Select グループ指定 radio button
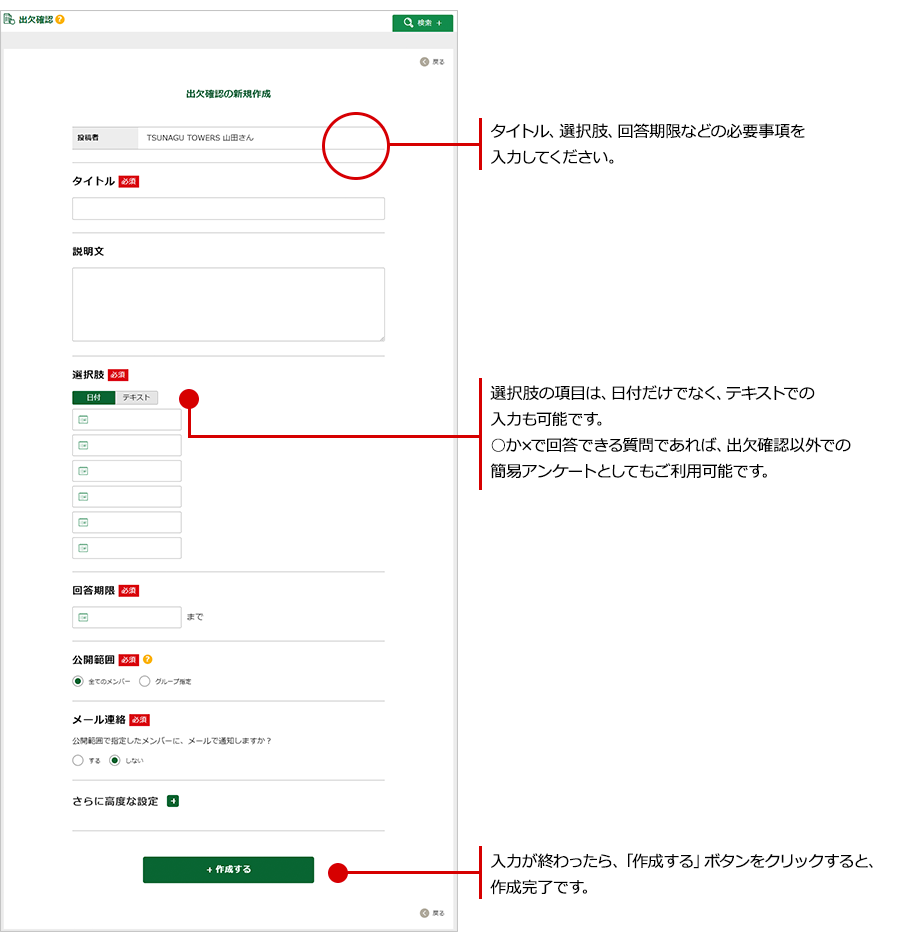The width and height of the screenshot is (900, 942). pyautogui.click(x=145, y=681)
